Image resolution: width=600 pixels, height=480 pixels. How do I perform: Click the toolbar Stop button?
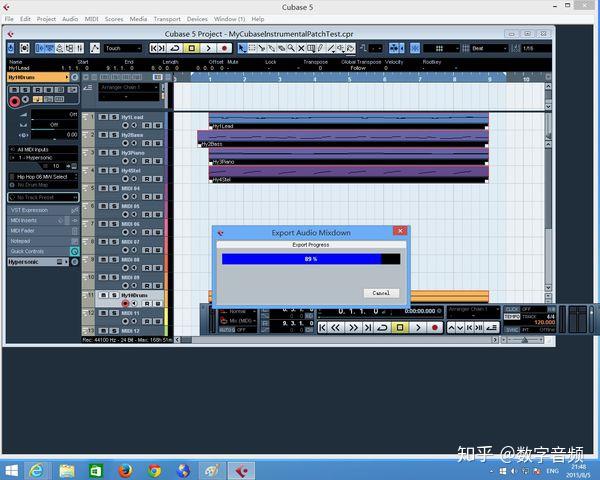click(192, 48)
